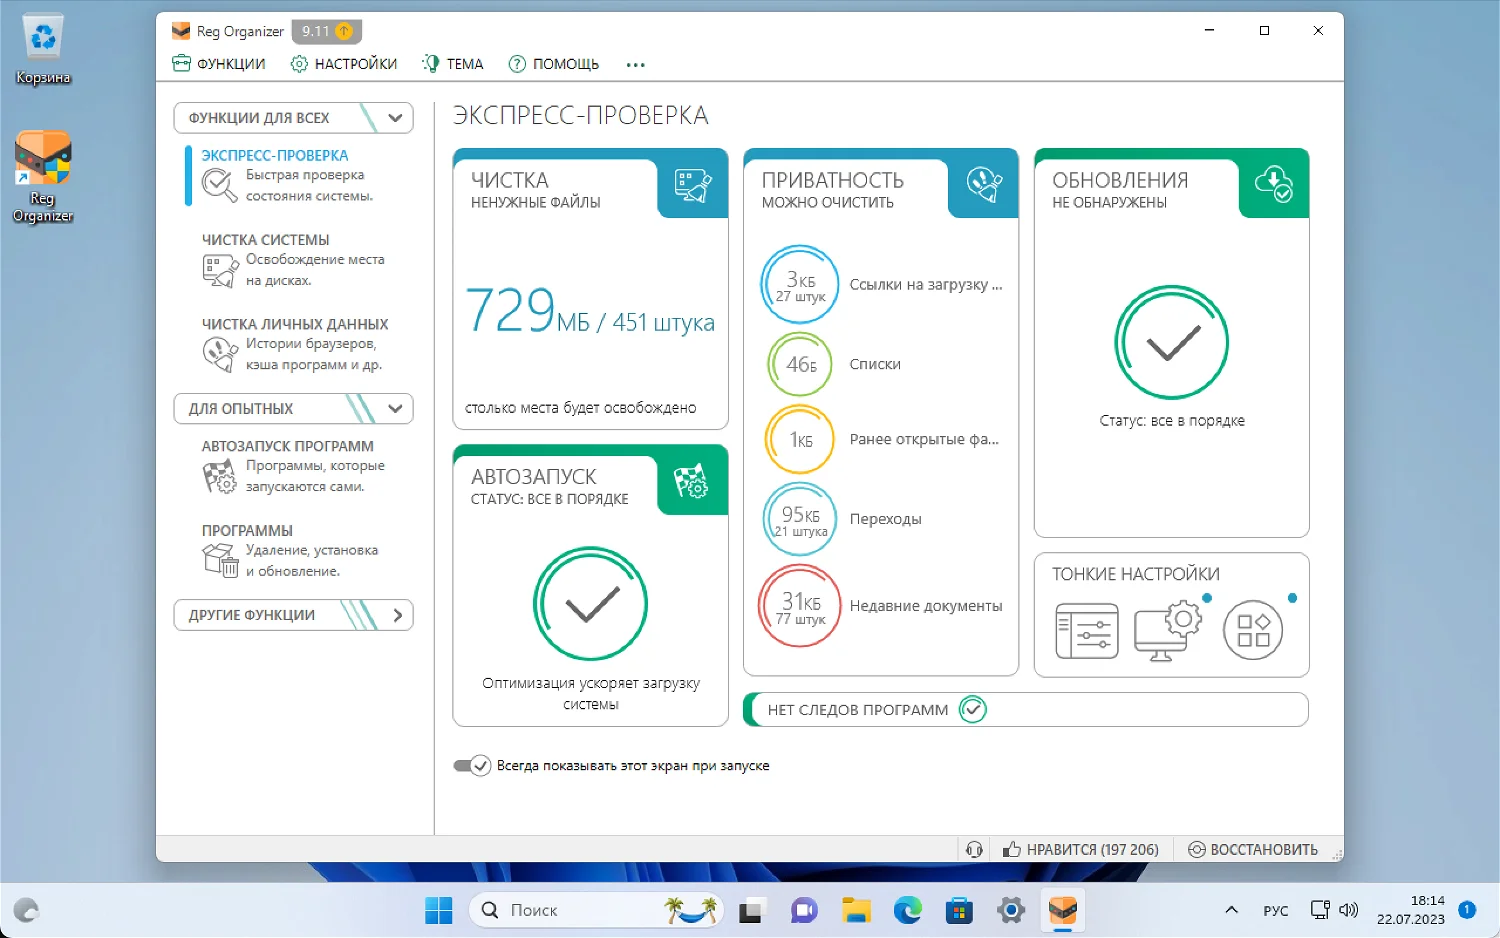Toggle "Всегда показывать этот экран при запуске" switch

(x=472, y=766)
